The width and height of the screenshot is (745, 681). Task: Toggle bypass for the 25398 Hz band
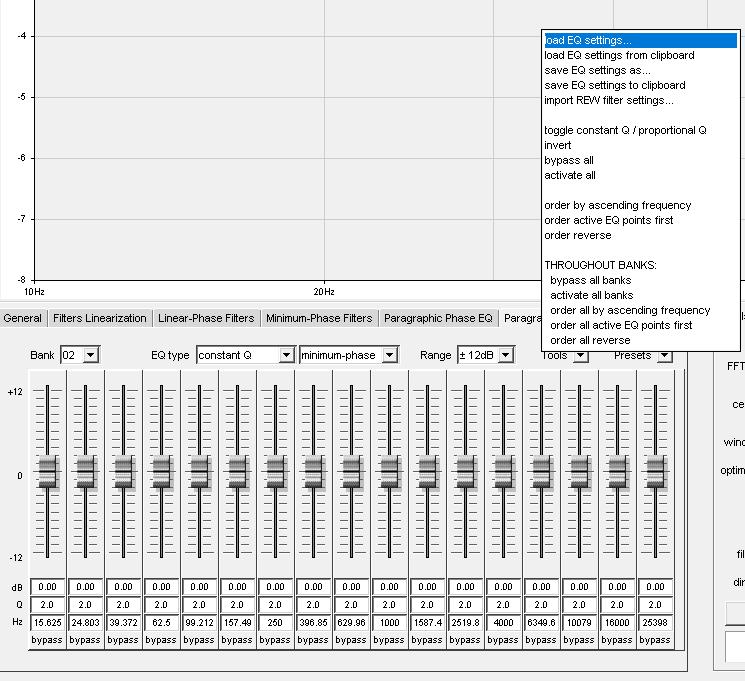click(655, 640)
